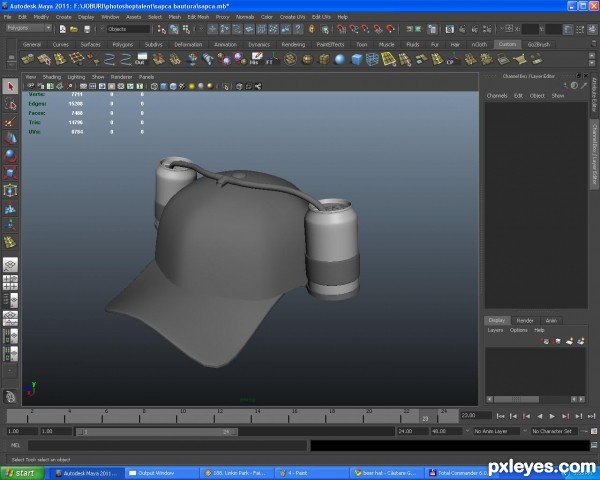
Task: Click the range slider bar
Action: pyautogui.click(x=156, y=432)
